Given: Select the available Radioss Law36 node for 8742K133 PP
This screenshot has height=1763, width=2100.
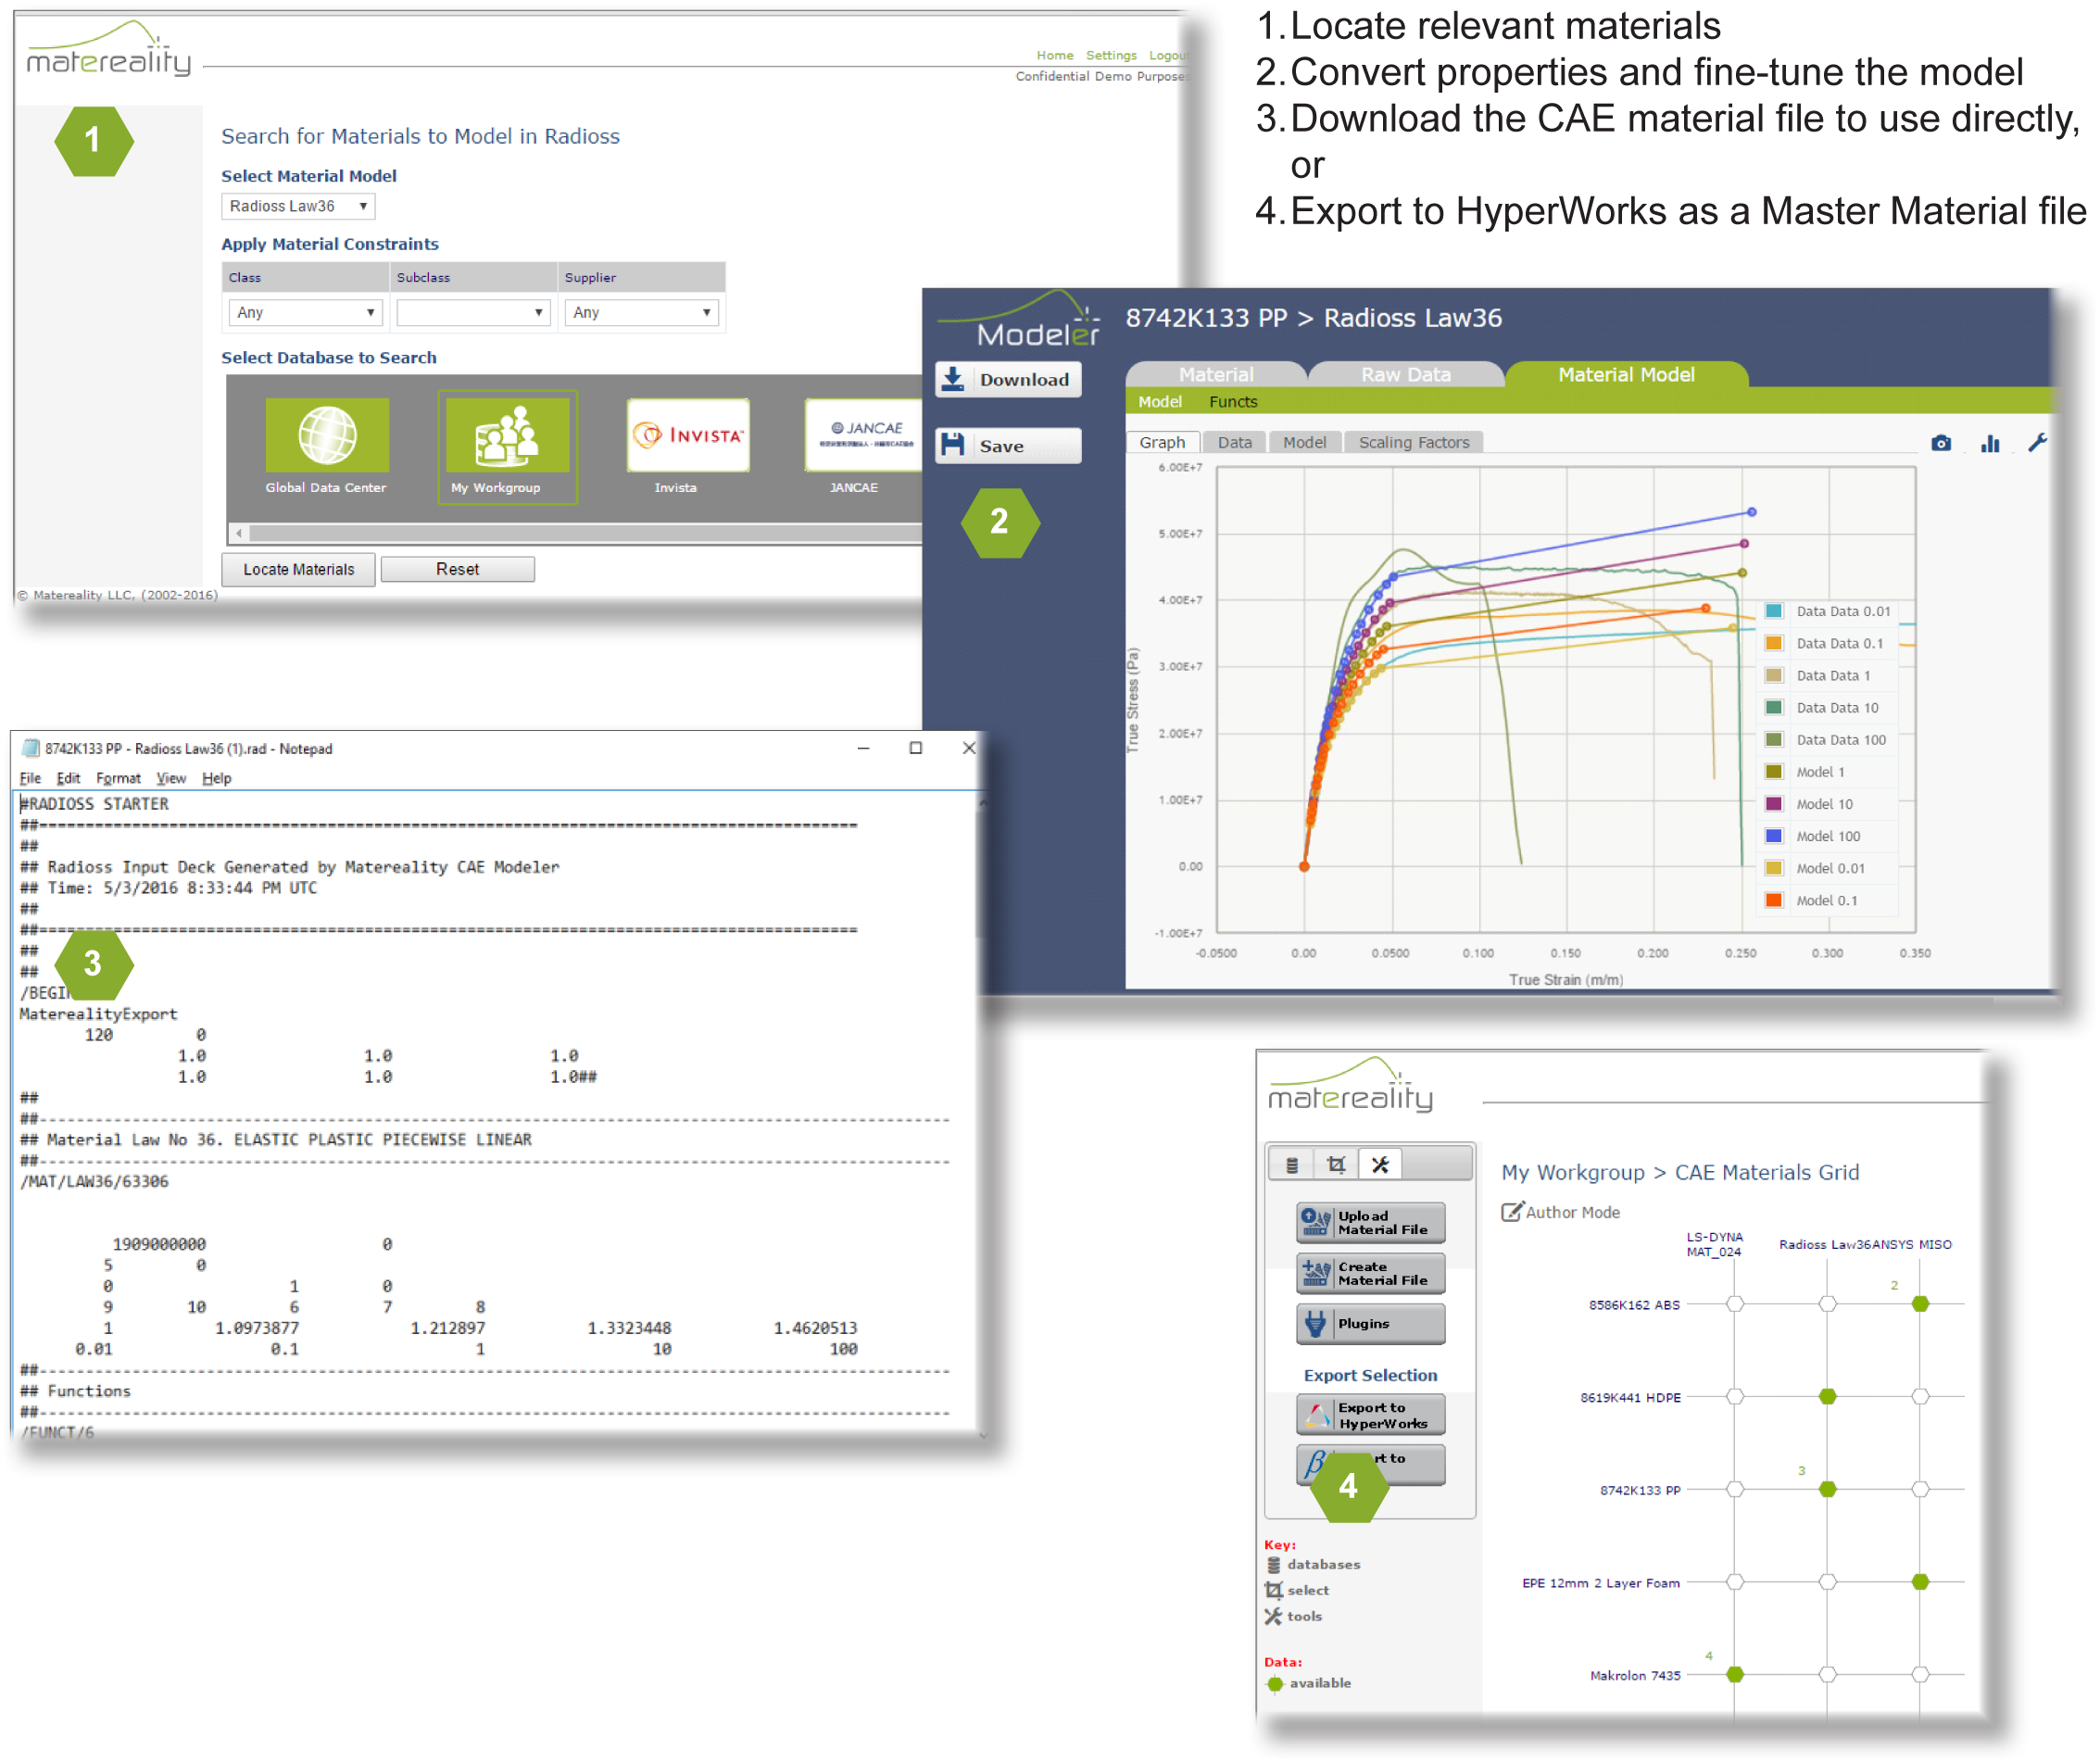Looking at the screenshot, I should (1827, 1490).
